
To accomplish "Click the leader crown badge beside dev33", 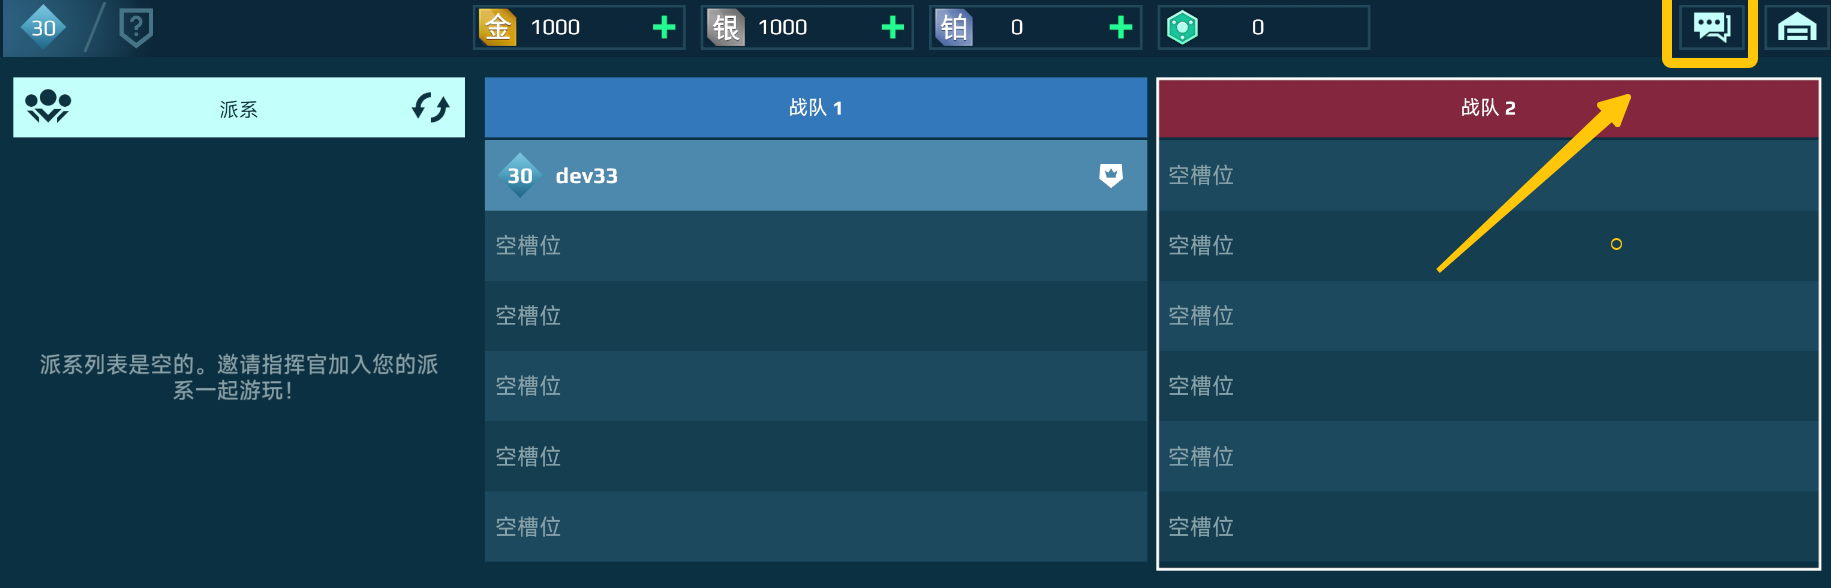I will tap(1111, 176).
